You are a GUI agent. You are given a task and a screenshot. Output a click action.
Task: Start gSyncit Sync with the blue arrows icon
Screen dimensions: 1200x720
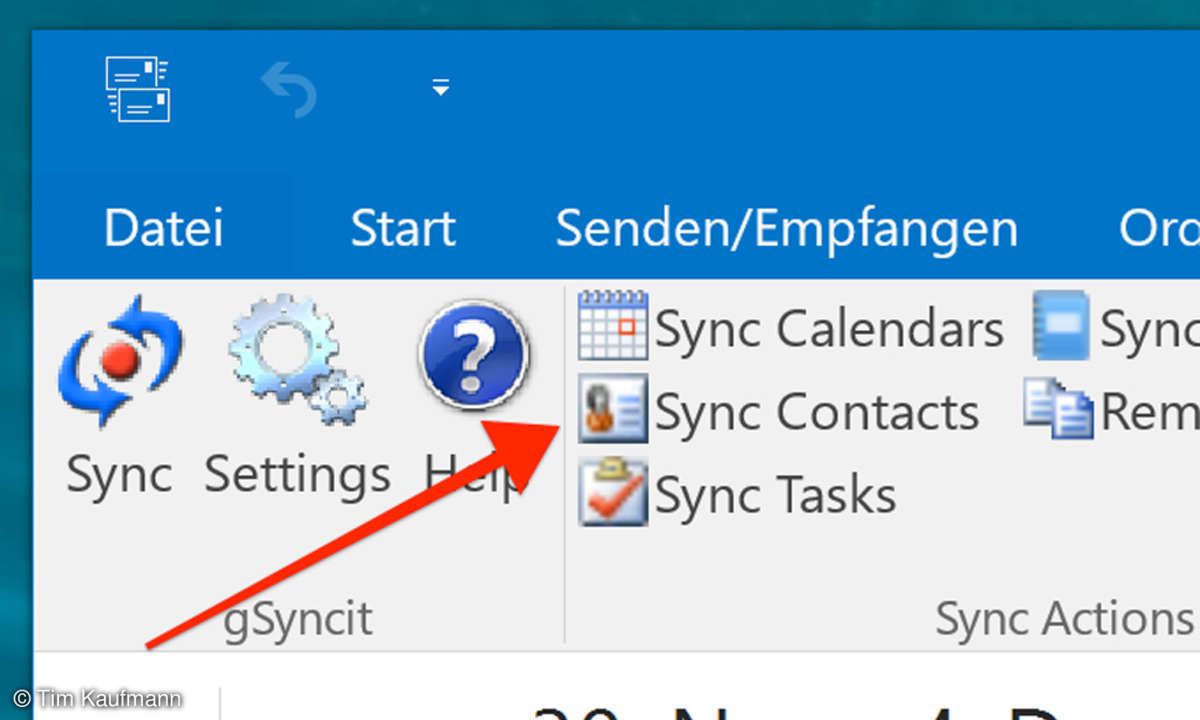pos(120,361)
